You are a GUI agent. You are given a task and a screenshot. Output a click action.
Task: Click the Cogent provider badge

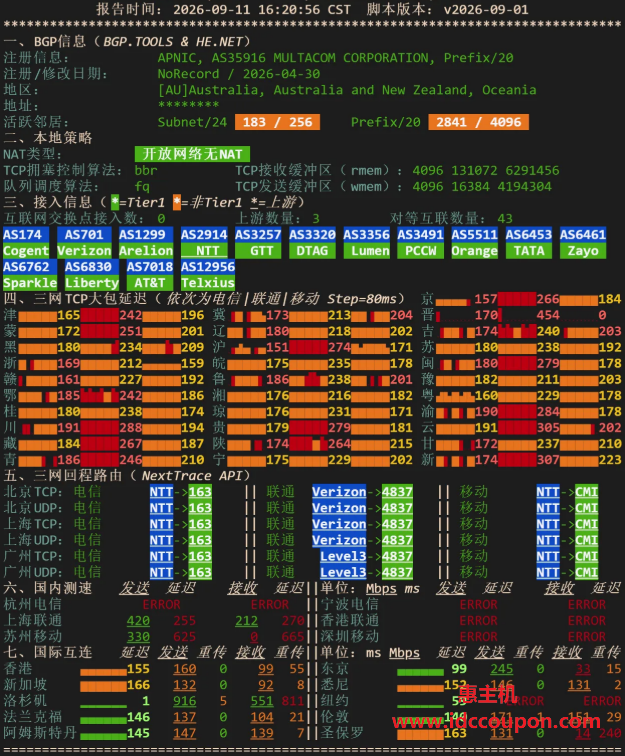click(26, 251)
